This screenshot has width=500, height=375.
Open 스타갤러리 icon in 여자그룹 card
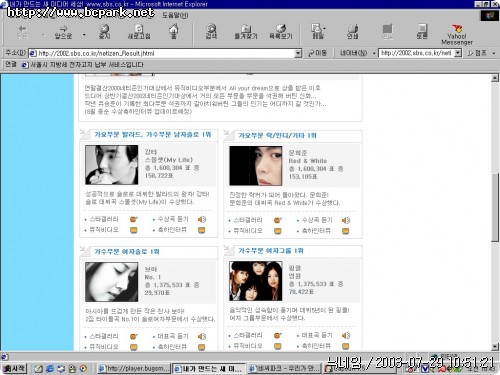tap(278, 335)
